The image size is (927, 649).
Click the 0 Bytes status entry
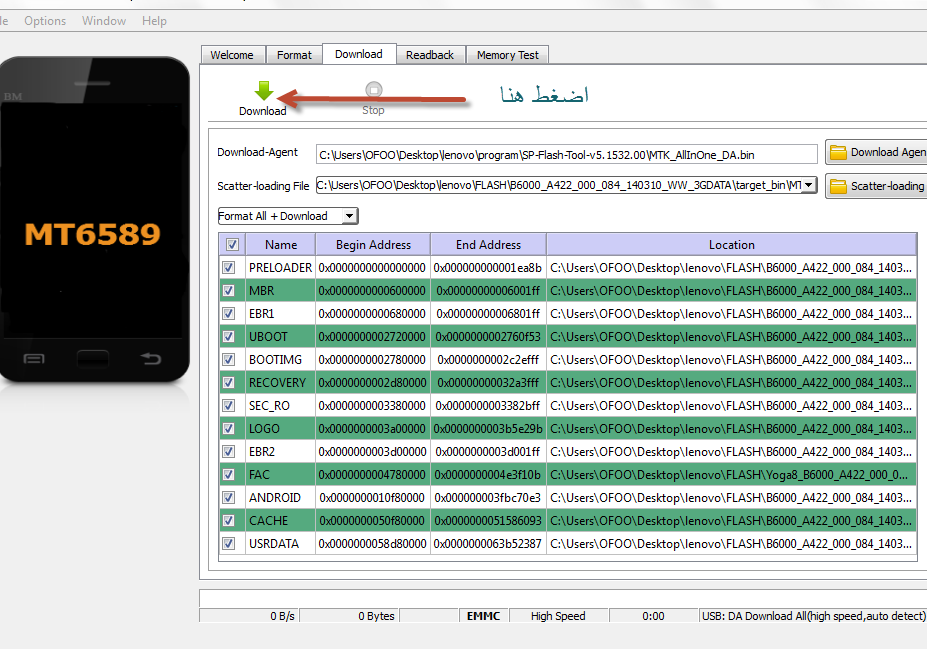[349, 616]
